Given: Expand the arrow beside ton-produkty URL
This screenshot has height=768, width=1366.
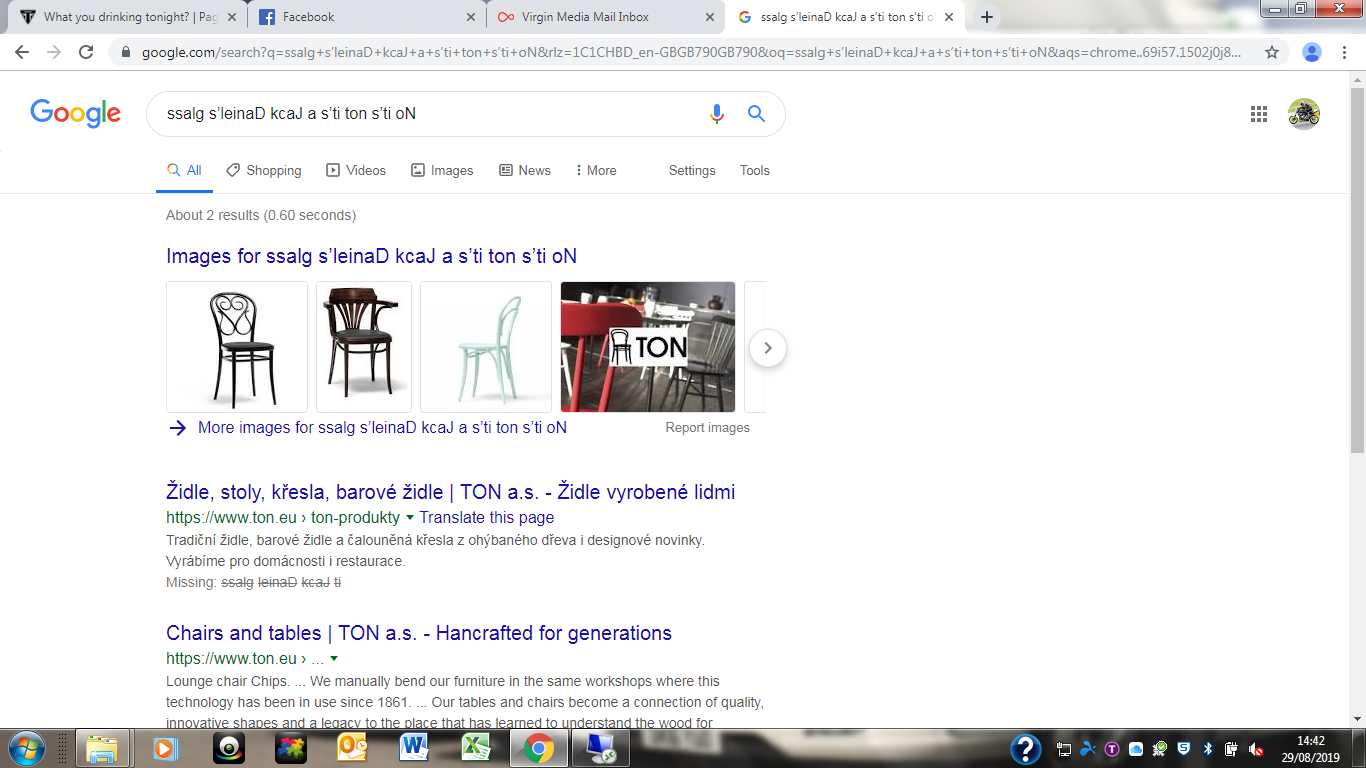Looking at the screenshot, I should [x=409, y=518].
